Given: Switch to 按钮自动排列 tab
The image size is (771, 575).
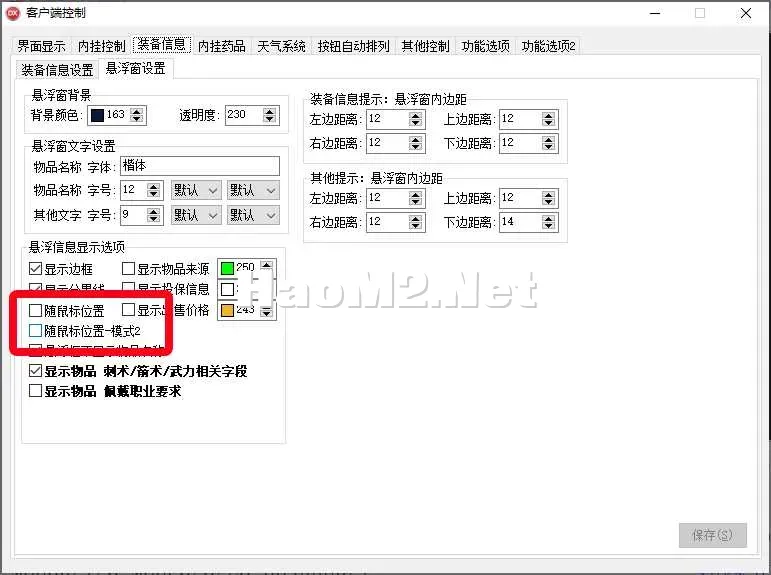Looking at the screenshot, I should (x=354, y=46).
